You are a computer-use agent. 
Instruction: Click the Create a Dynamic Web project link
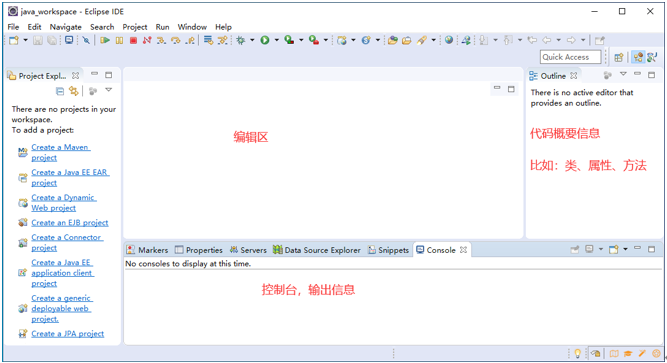coord(64,203)
